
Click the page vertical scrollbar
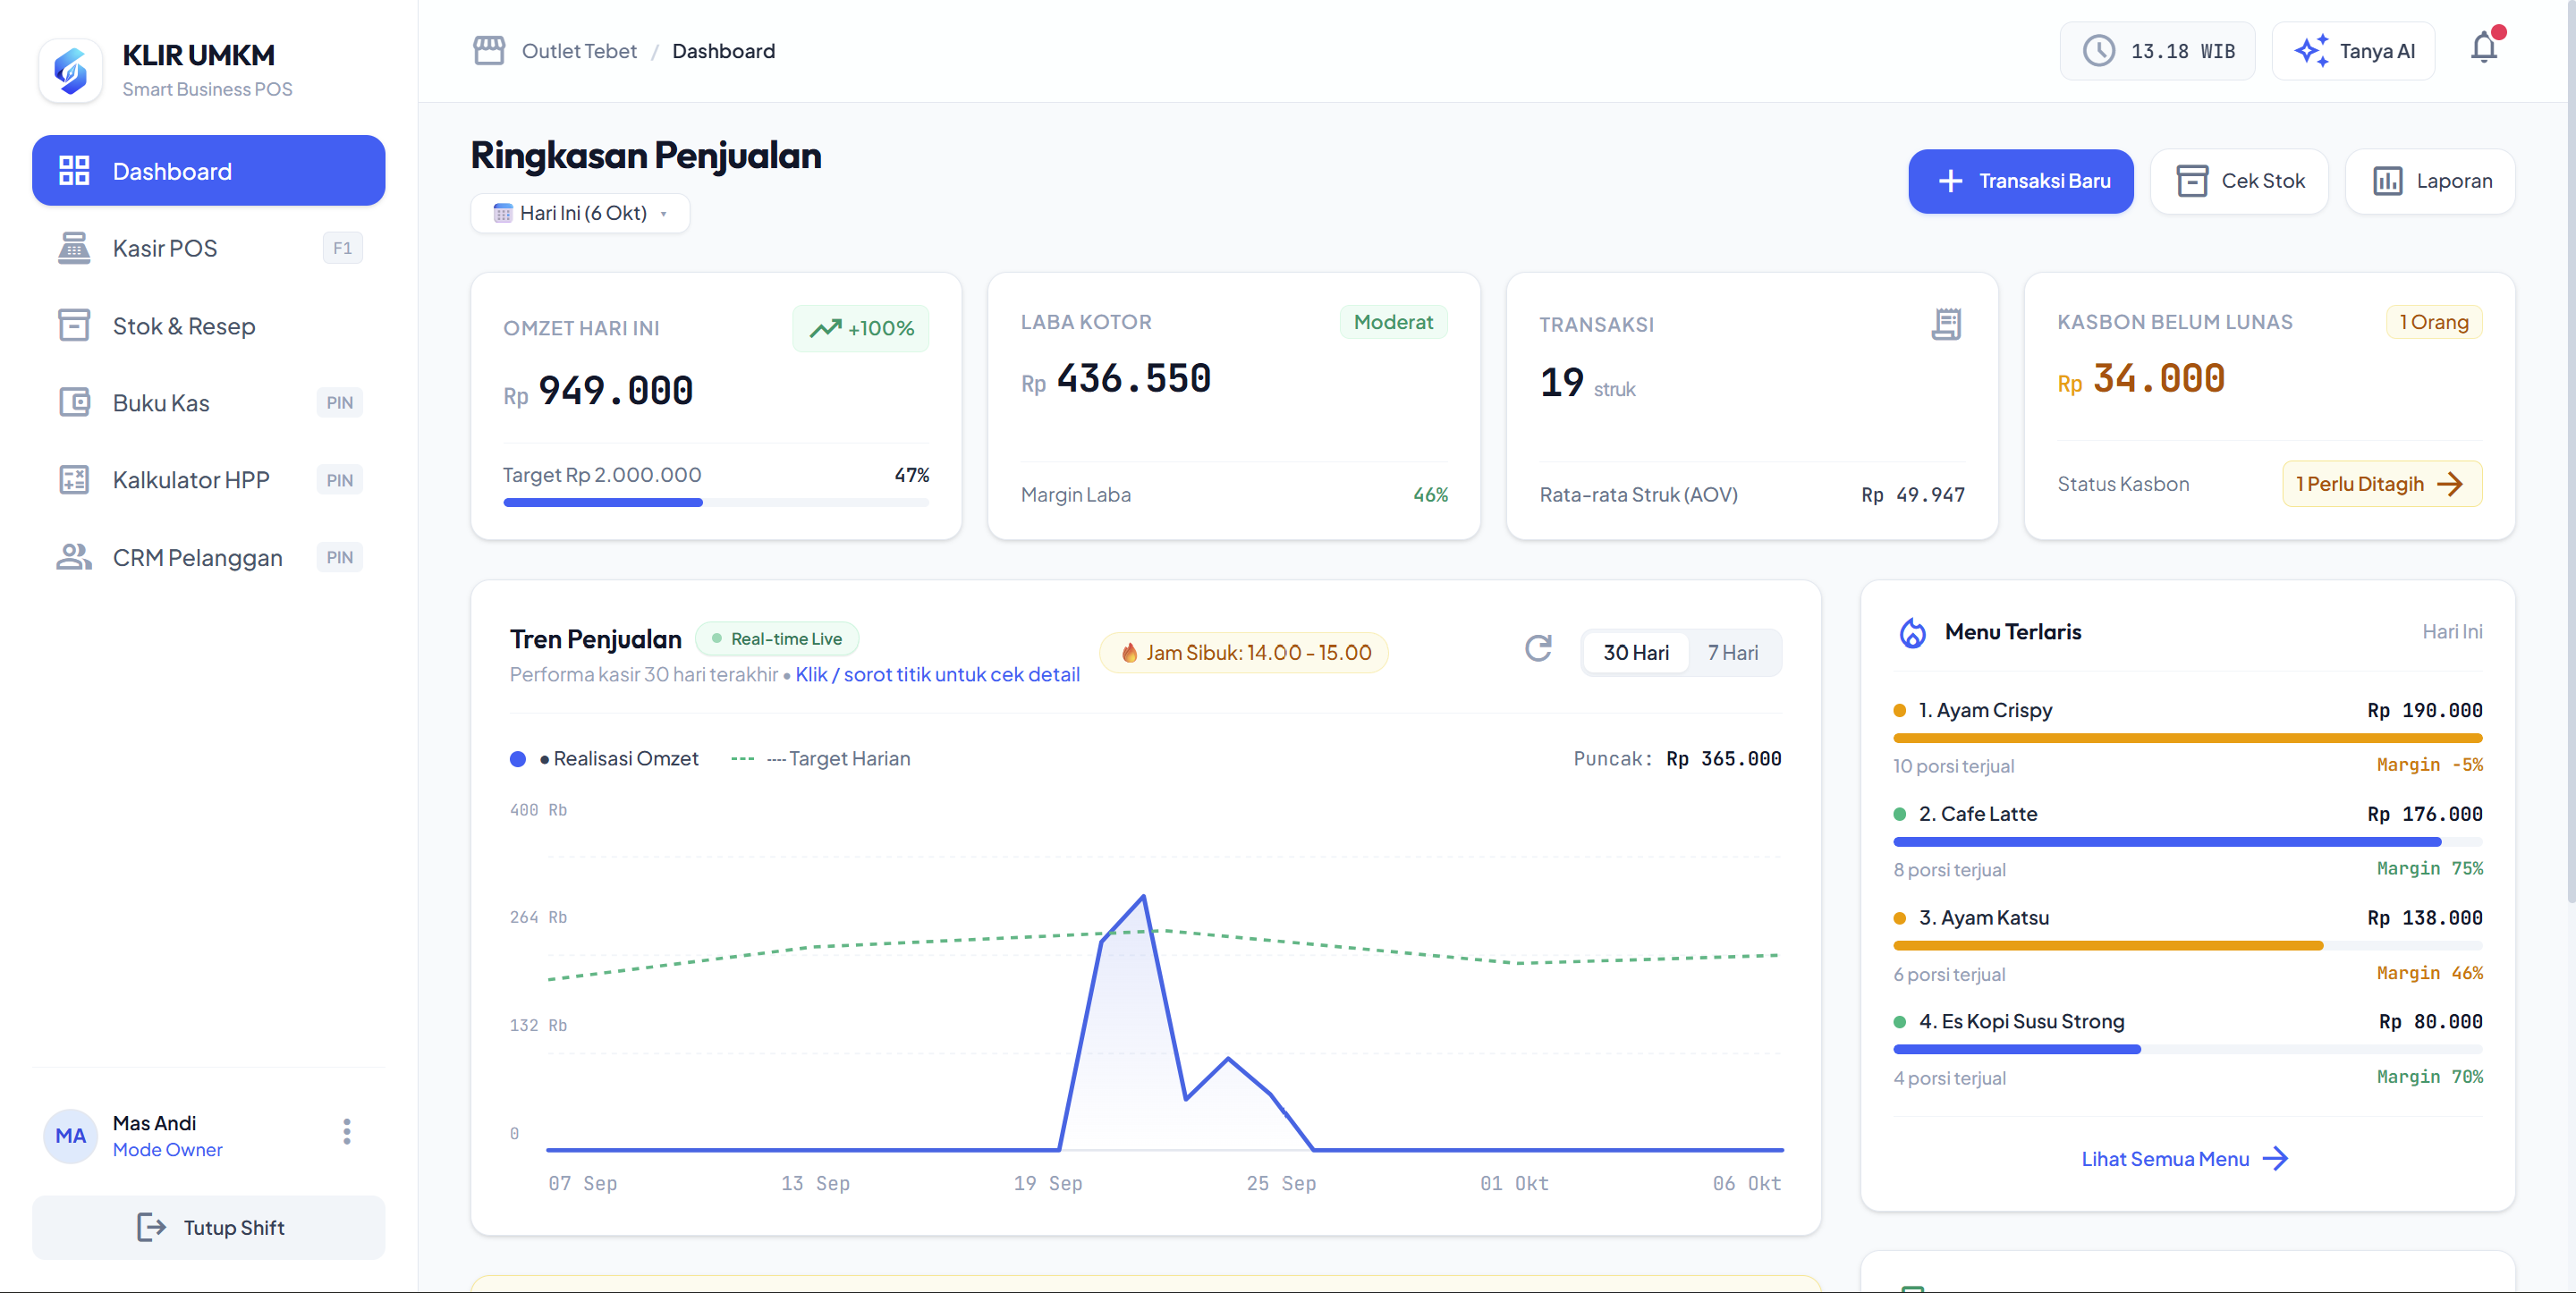[2571, 450]
